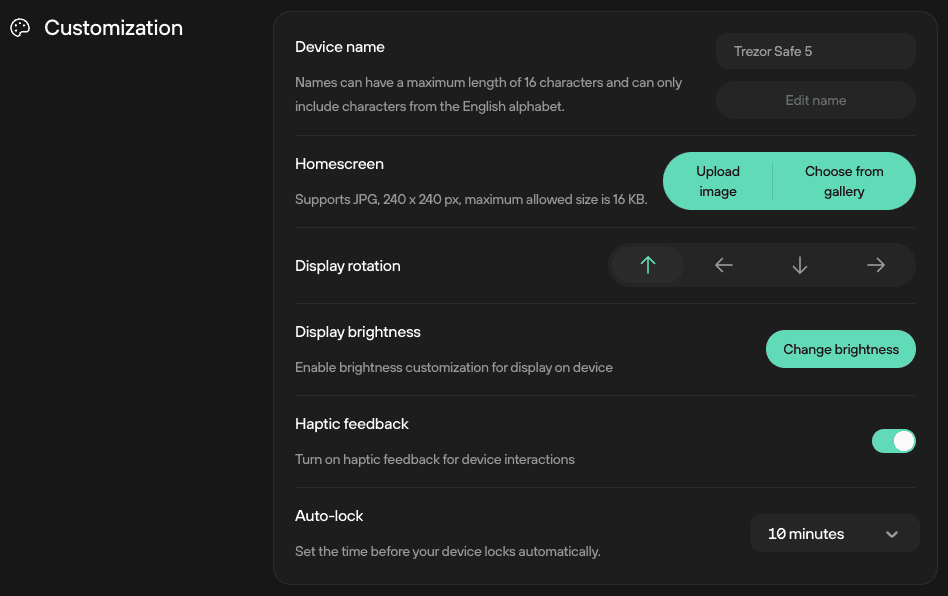Toggle the Haptic feedback switch
Screen dimensions: 948x596
pos(894,441)
